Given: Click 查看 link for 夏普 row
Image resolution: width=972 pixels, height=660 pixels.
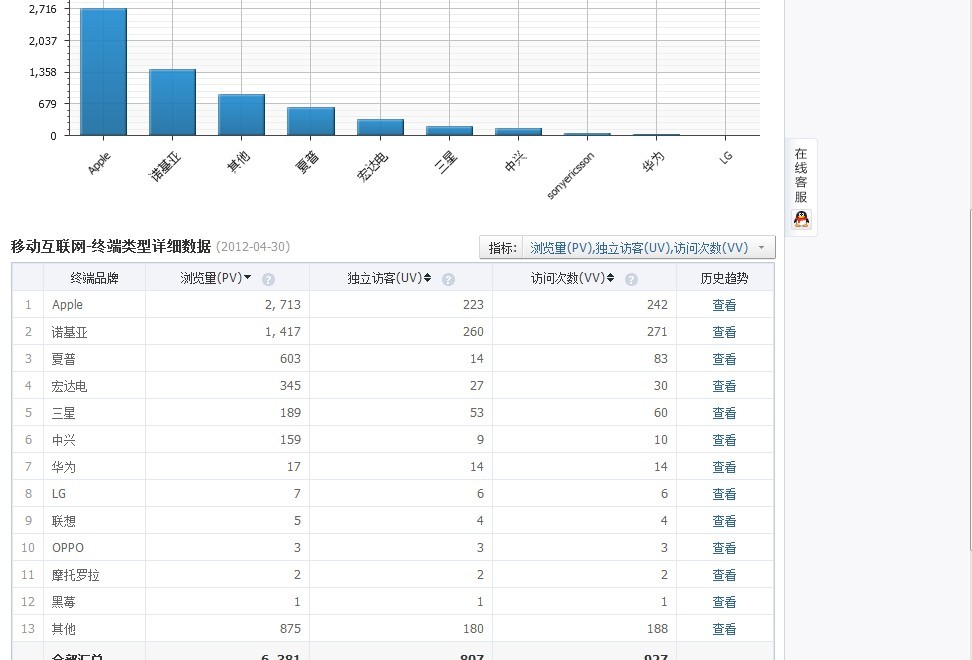Looking at the screenshot, I should (x=724, y=359).
